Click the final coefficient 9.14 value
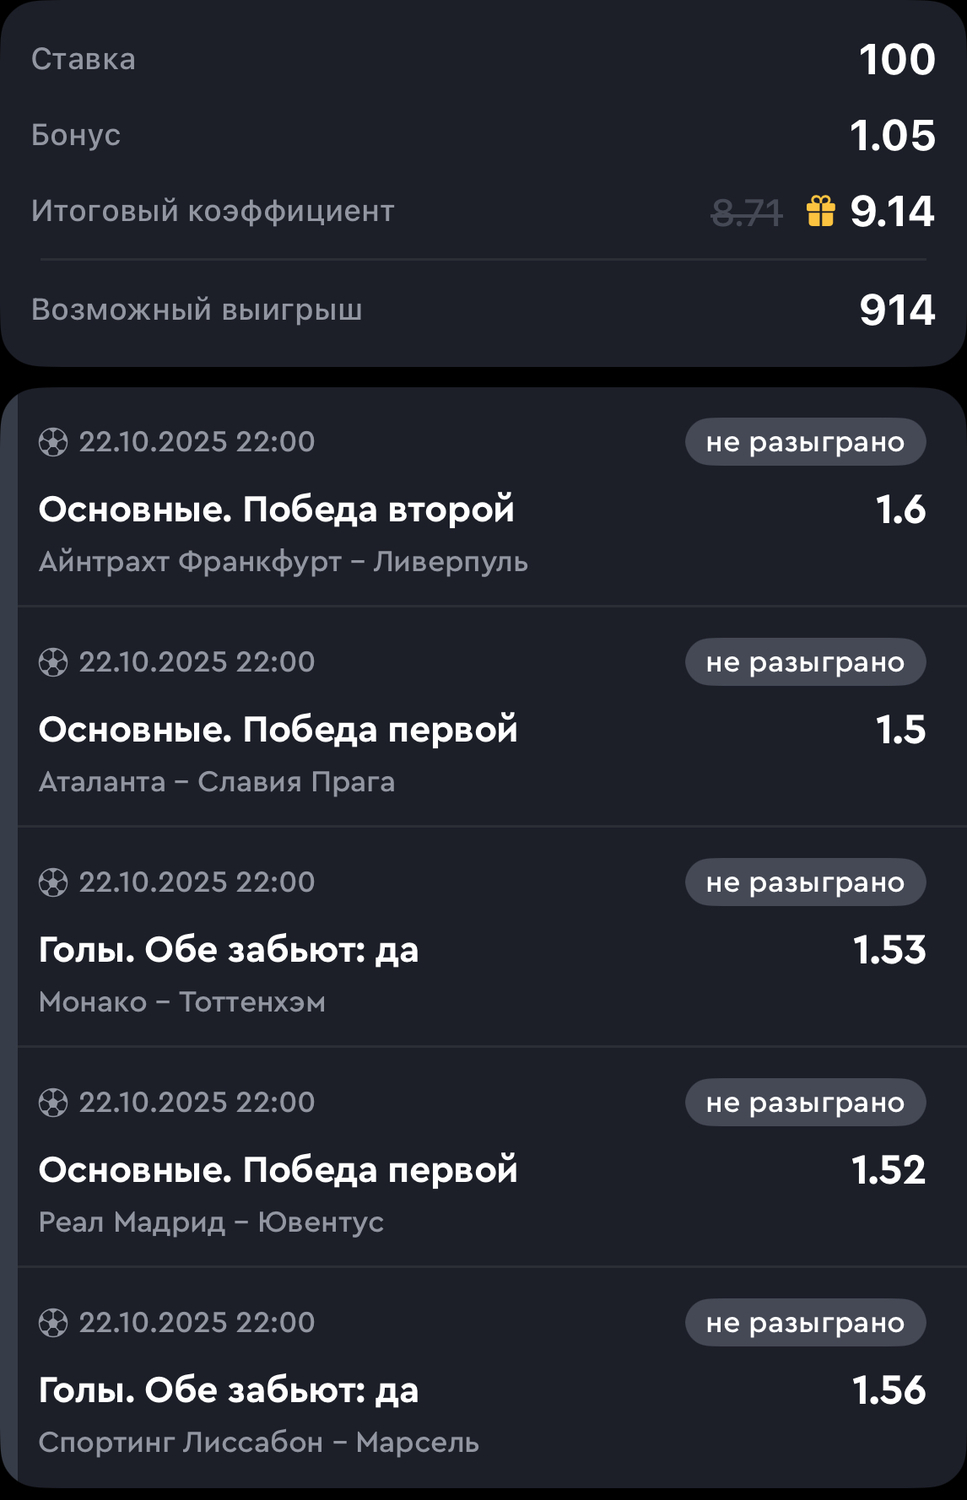Image resolution: width=967 pixels, height=1500 pixels. pyautogui.click(x=892, y=211)
